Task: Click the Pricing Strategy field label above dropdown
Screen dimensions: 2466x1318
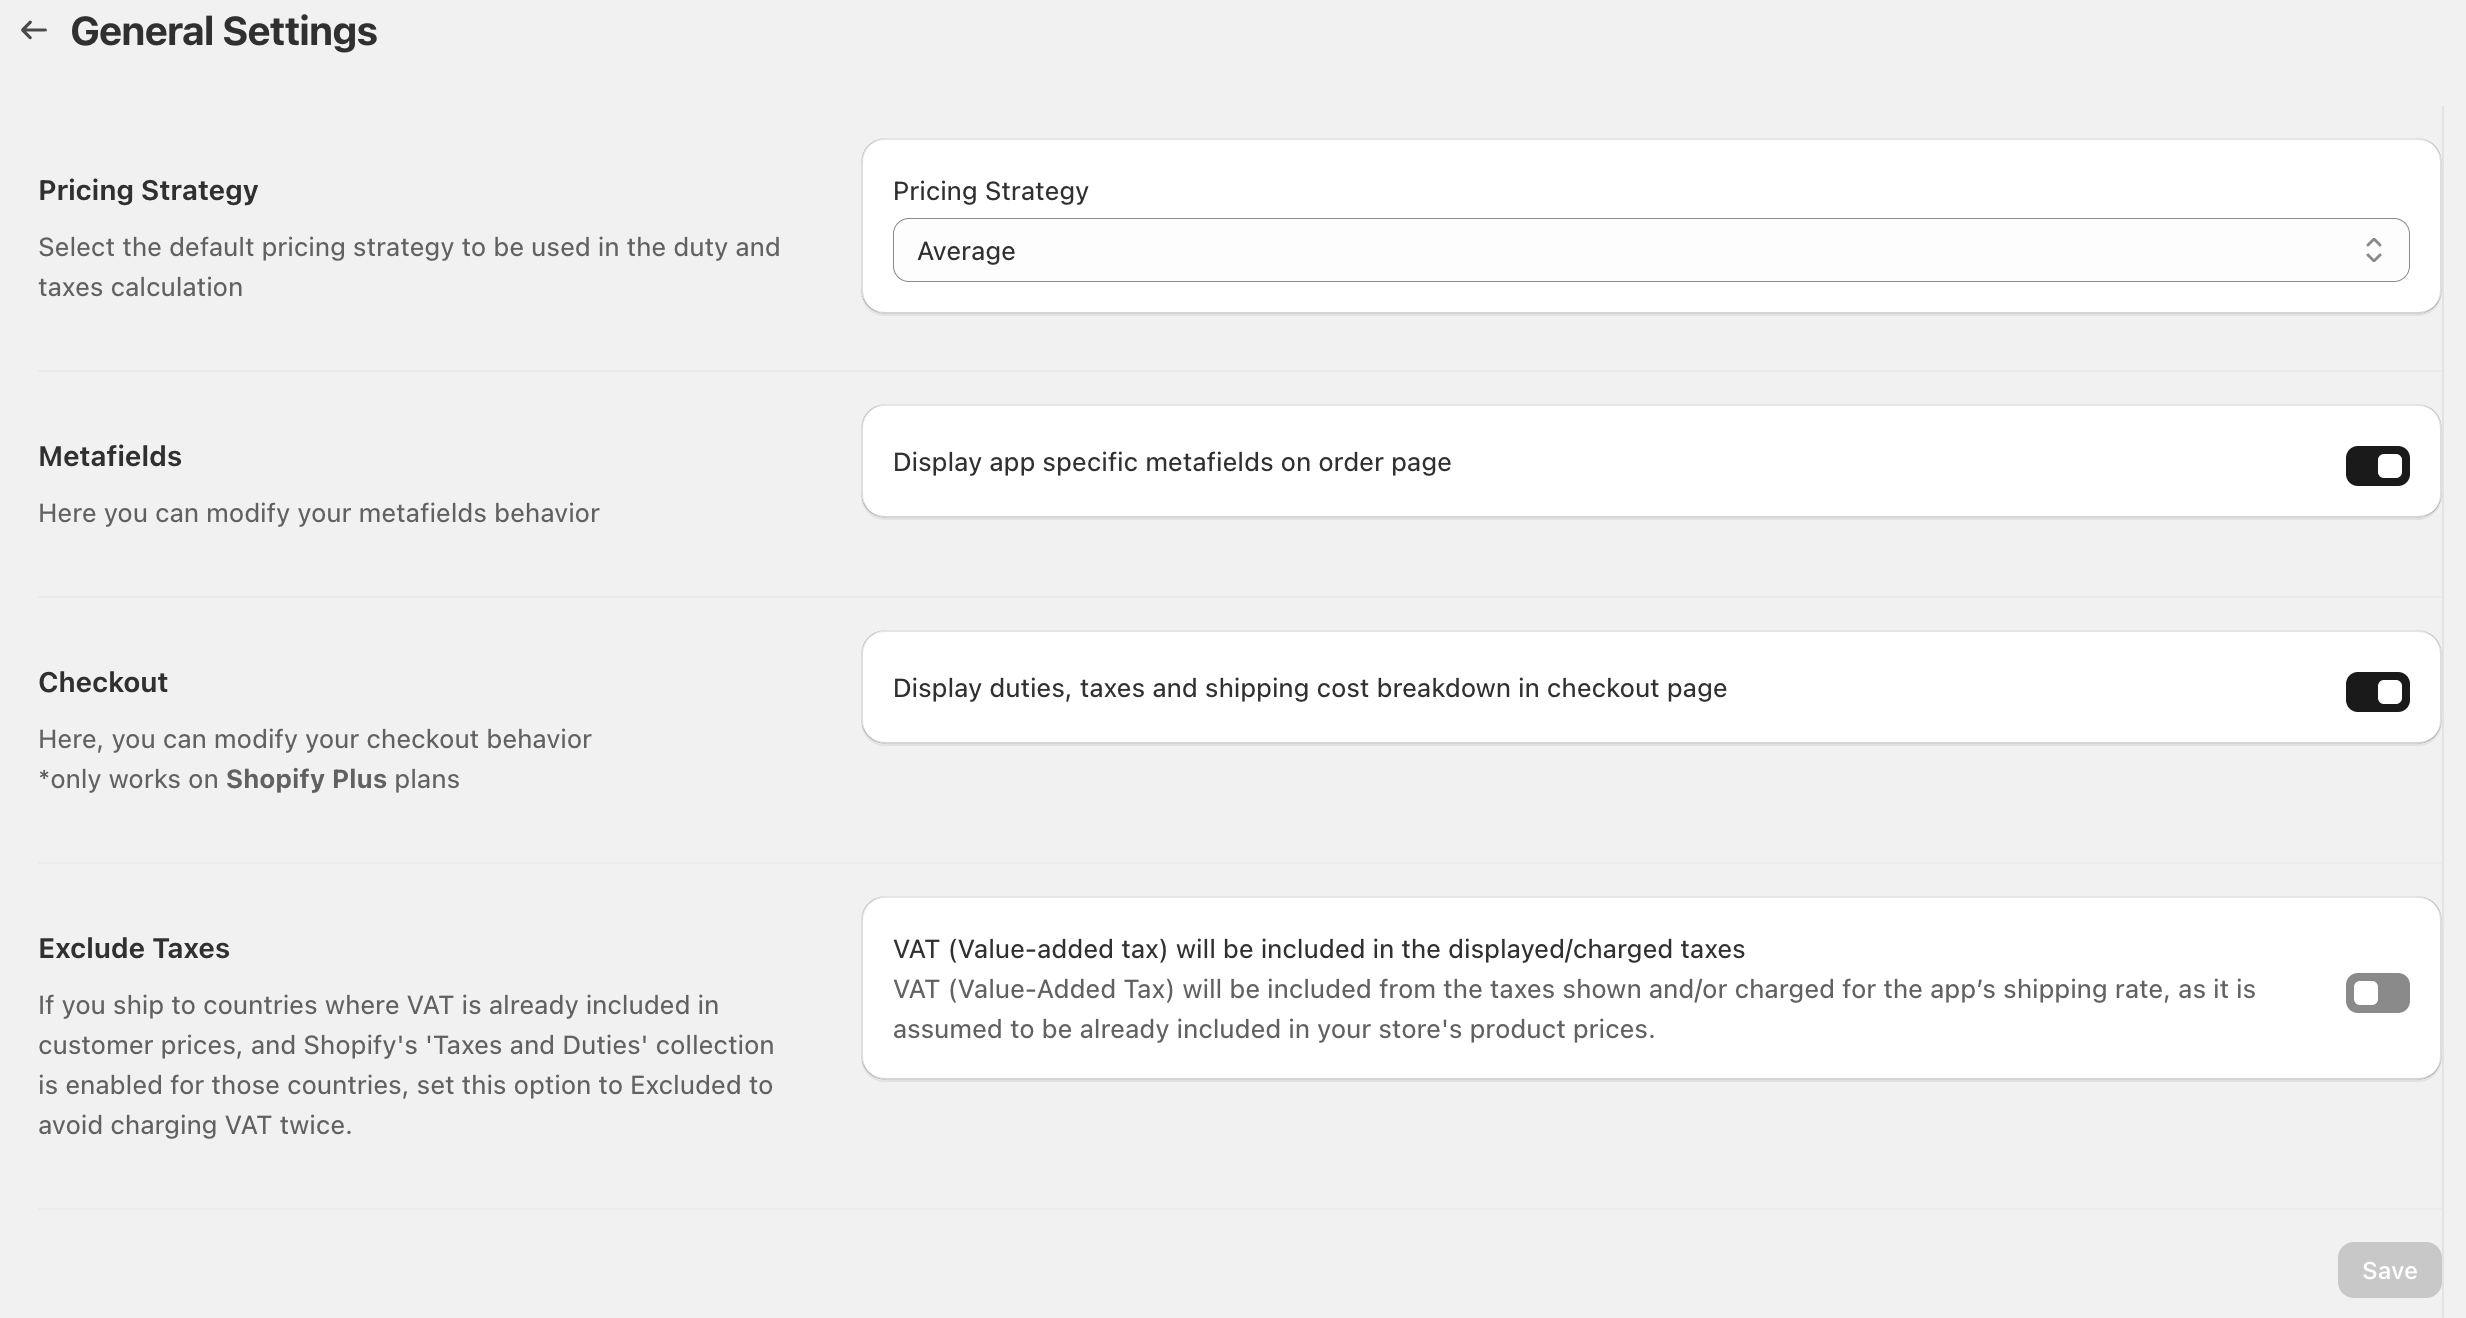Action: click(991, 191)
